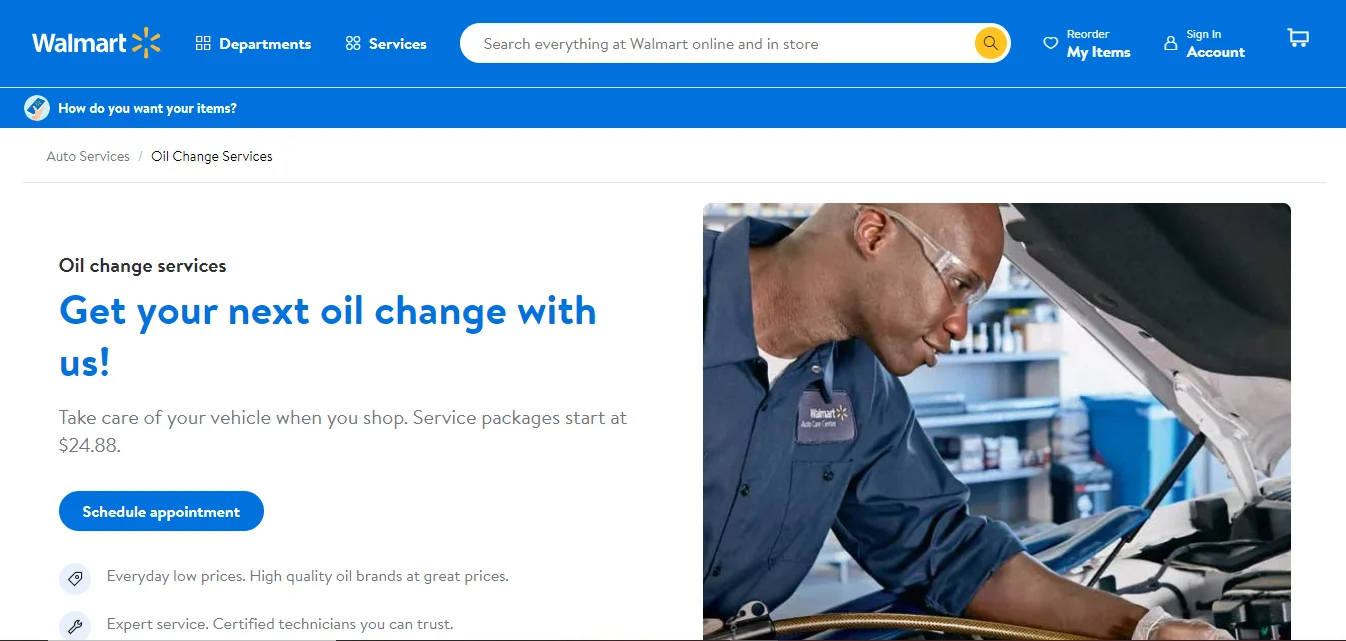Click the price tag icon beside Everyday low prices
The width and height of the screenshot is (1346, 641).
(x=74, y=578)
